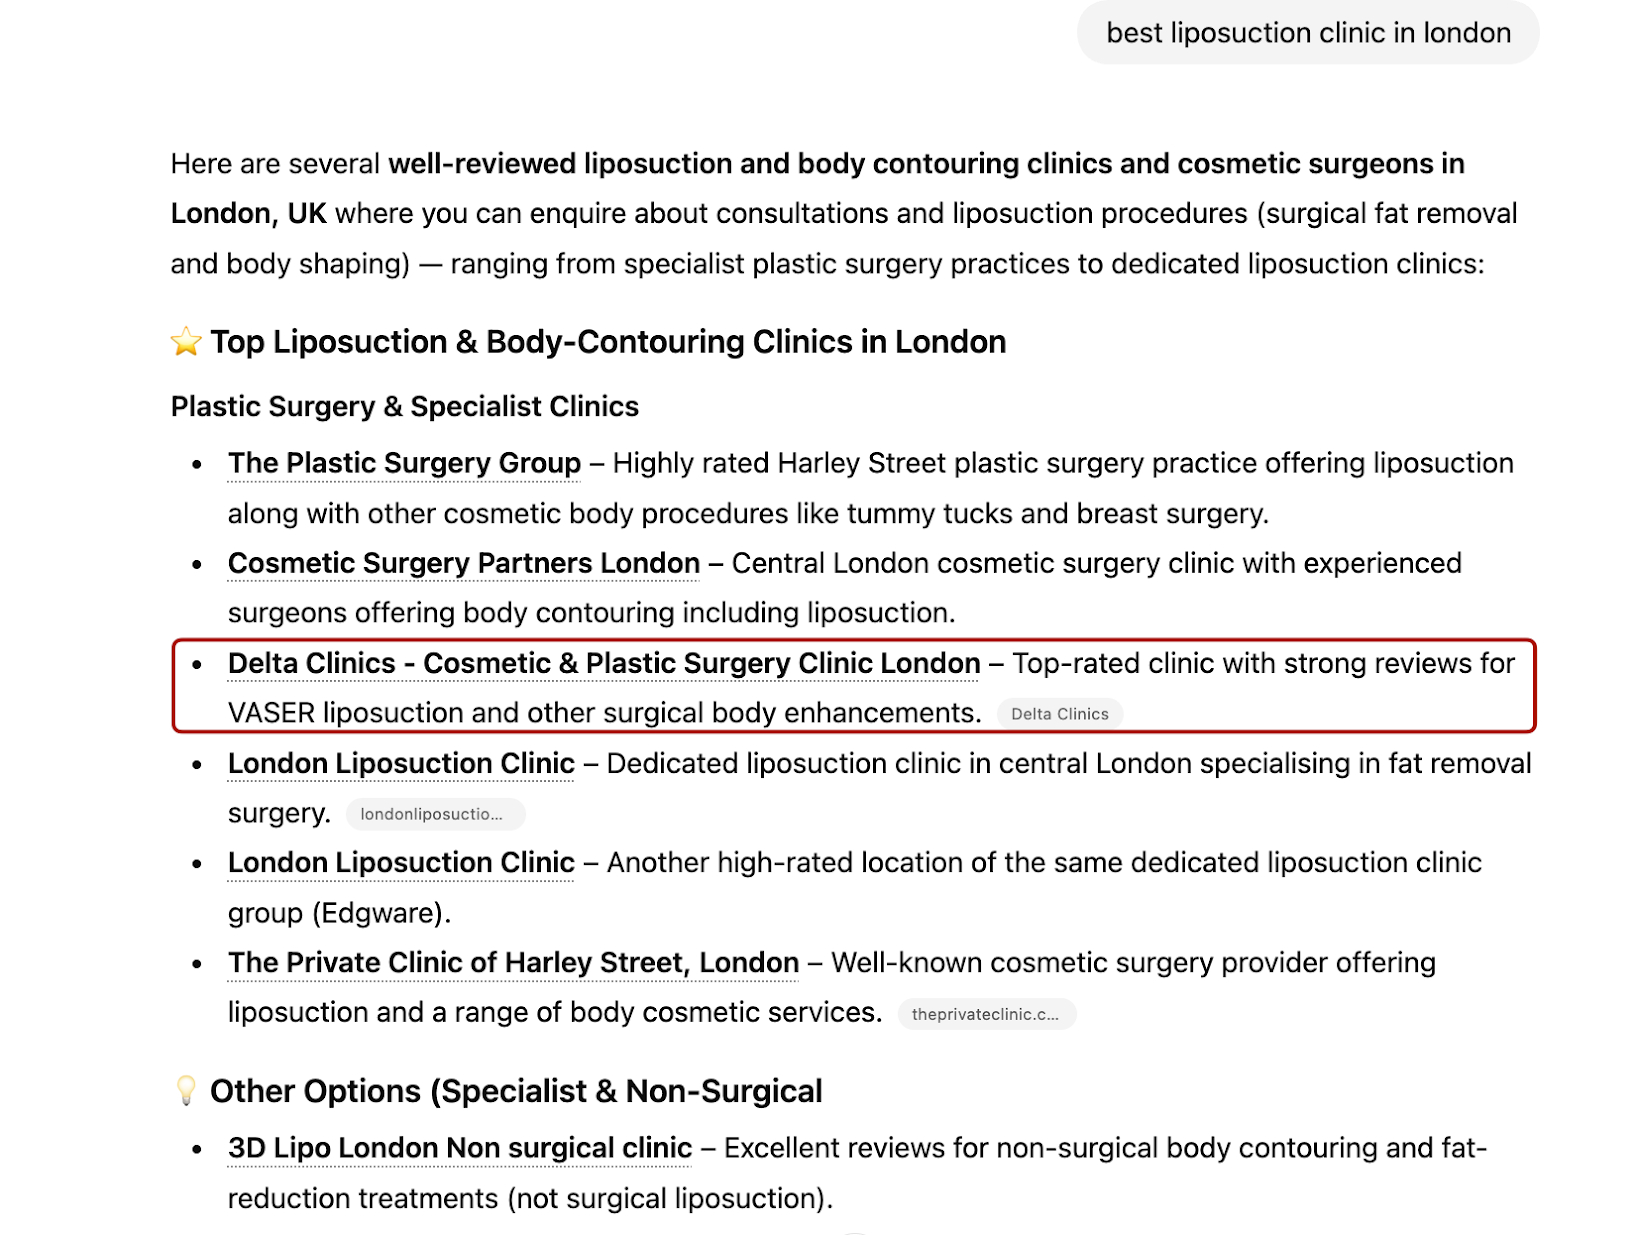Open the central London Liposuction Clinic link
Viewport: 1639px width, 1235px height.
(401, 763)
